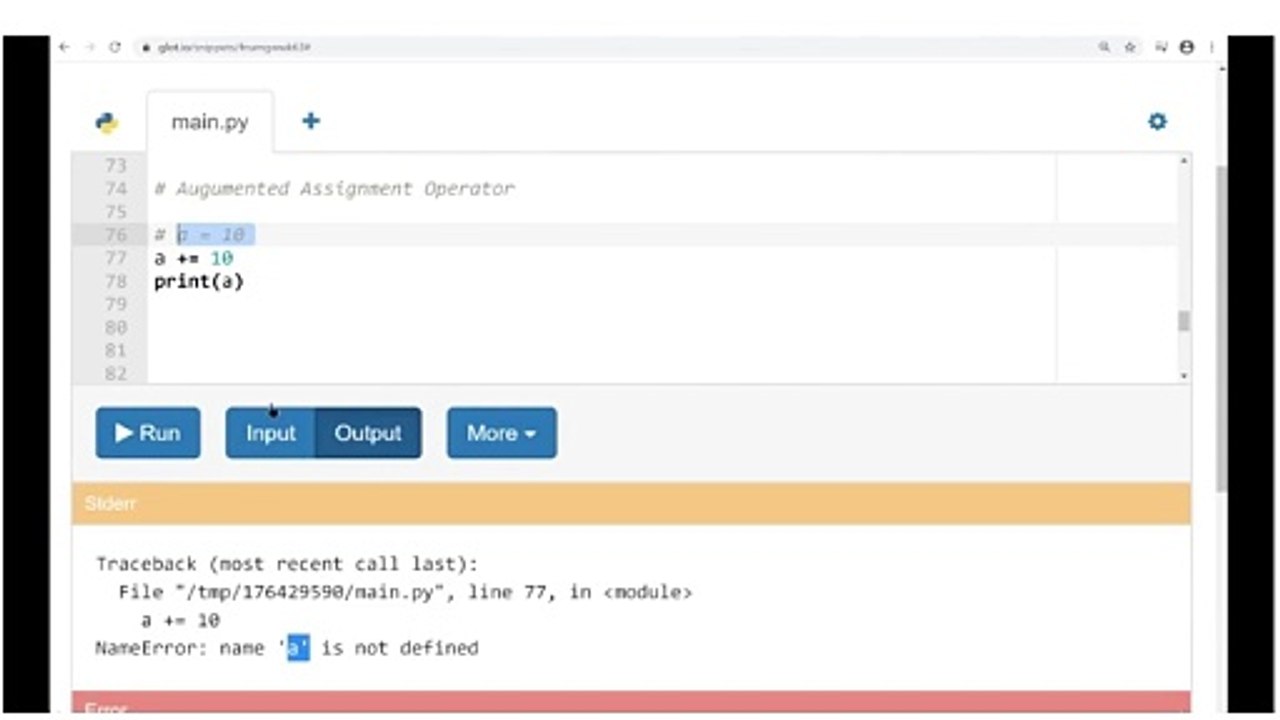Switch to the Input view

pos(270,433)
